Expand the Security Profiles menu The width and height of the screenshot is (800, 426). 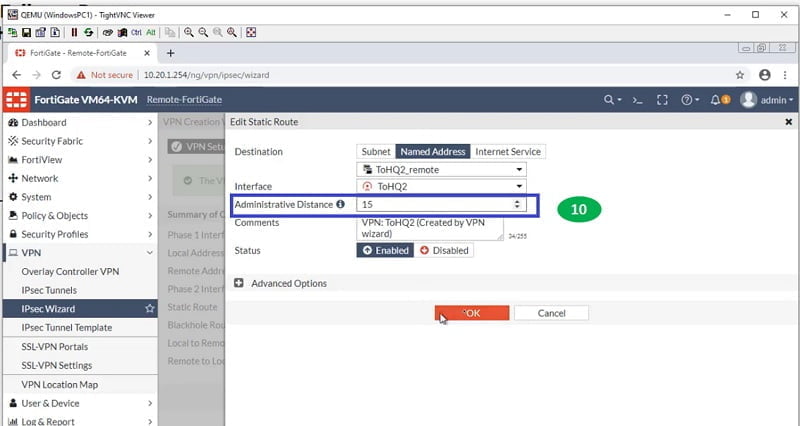click(79, 234)
